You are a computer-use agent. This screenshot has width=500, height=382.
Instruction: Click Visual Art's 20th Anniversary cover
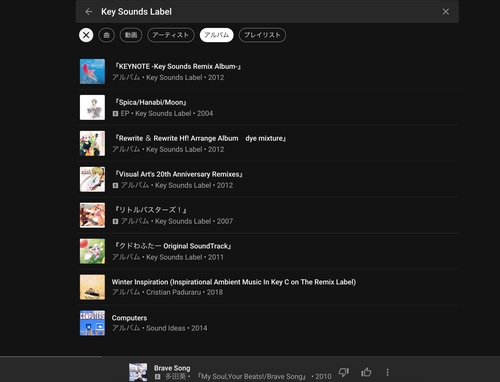coord(92,180)
